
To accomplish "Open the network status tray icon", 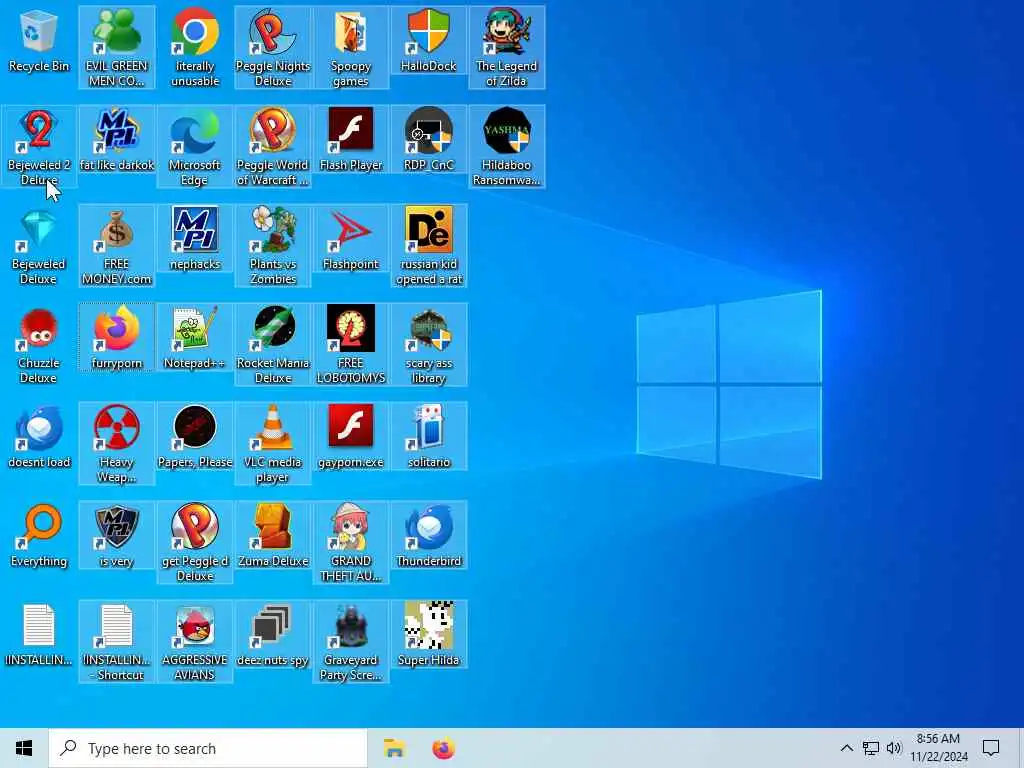I will tap(871, 748).
